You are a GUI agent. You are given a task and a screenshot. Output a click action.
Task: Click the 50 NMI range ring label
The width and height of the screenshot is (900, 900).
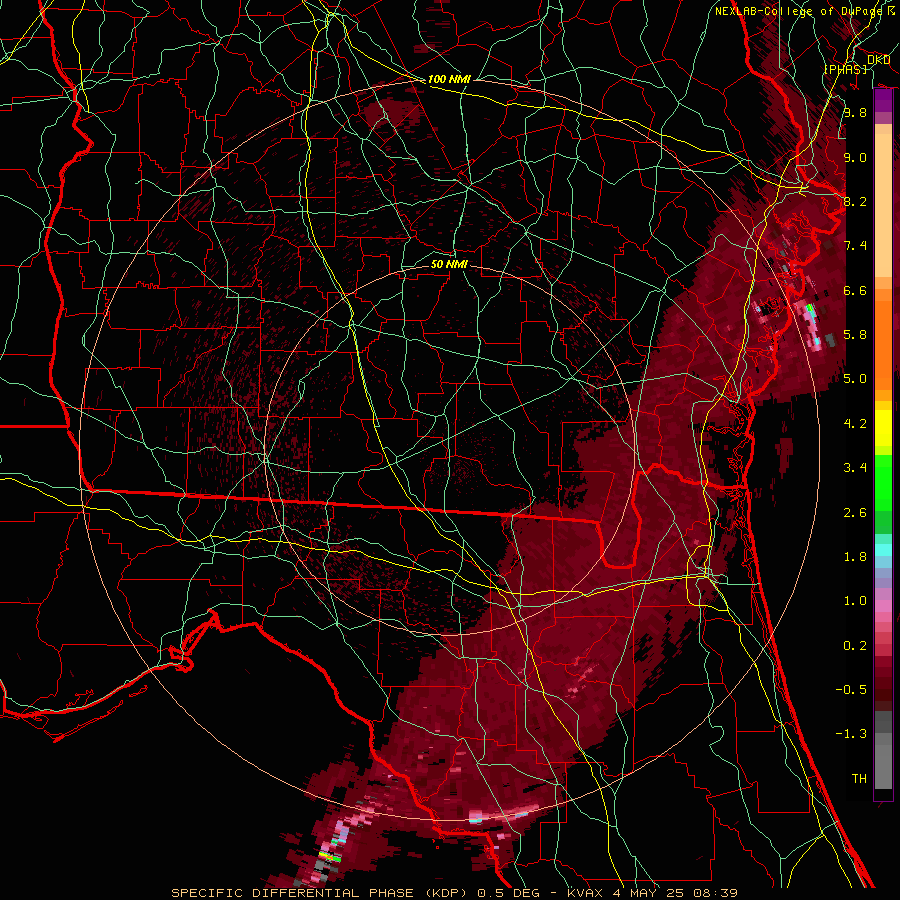(449, 264)
